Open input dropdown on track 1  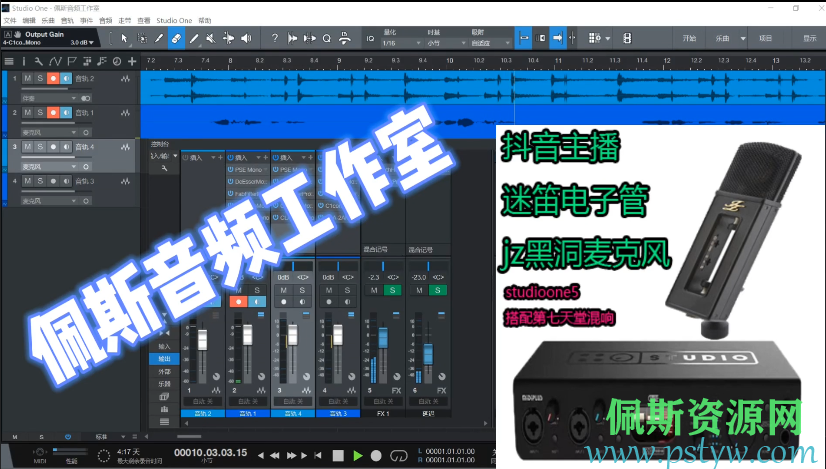tap(49, 99)
